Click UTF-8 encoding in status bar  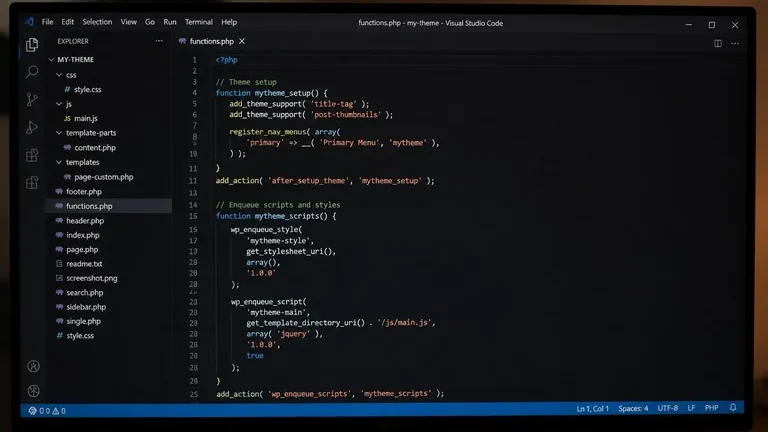(x=668, y=408)
